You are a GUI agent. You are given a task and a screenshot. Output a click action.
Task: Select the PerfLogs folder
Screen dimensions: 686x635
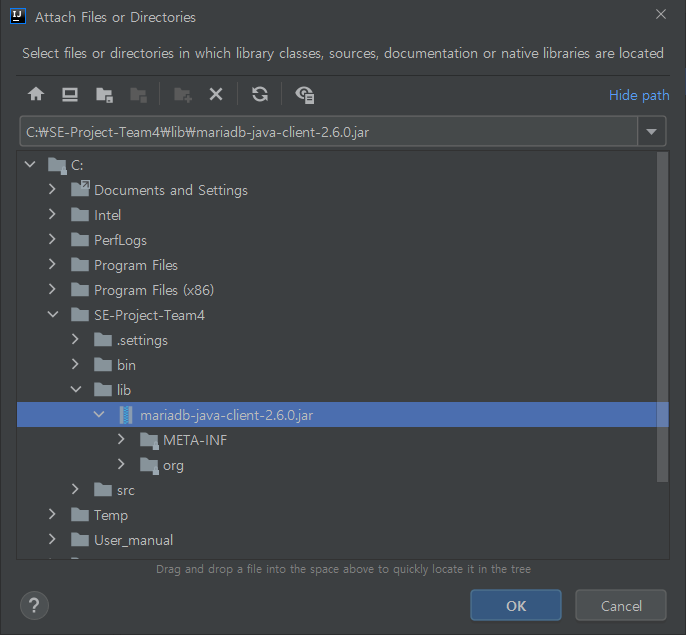pyautogui.click(x=108, y=240)
